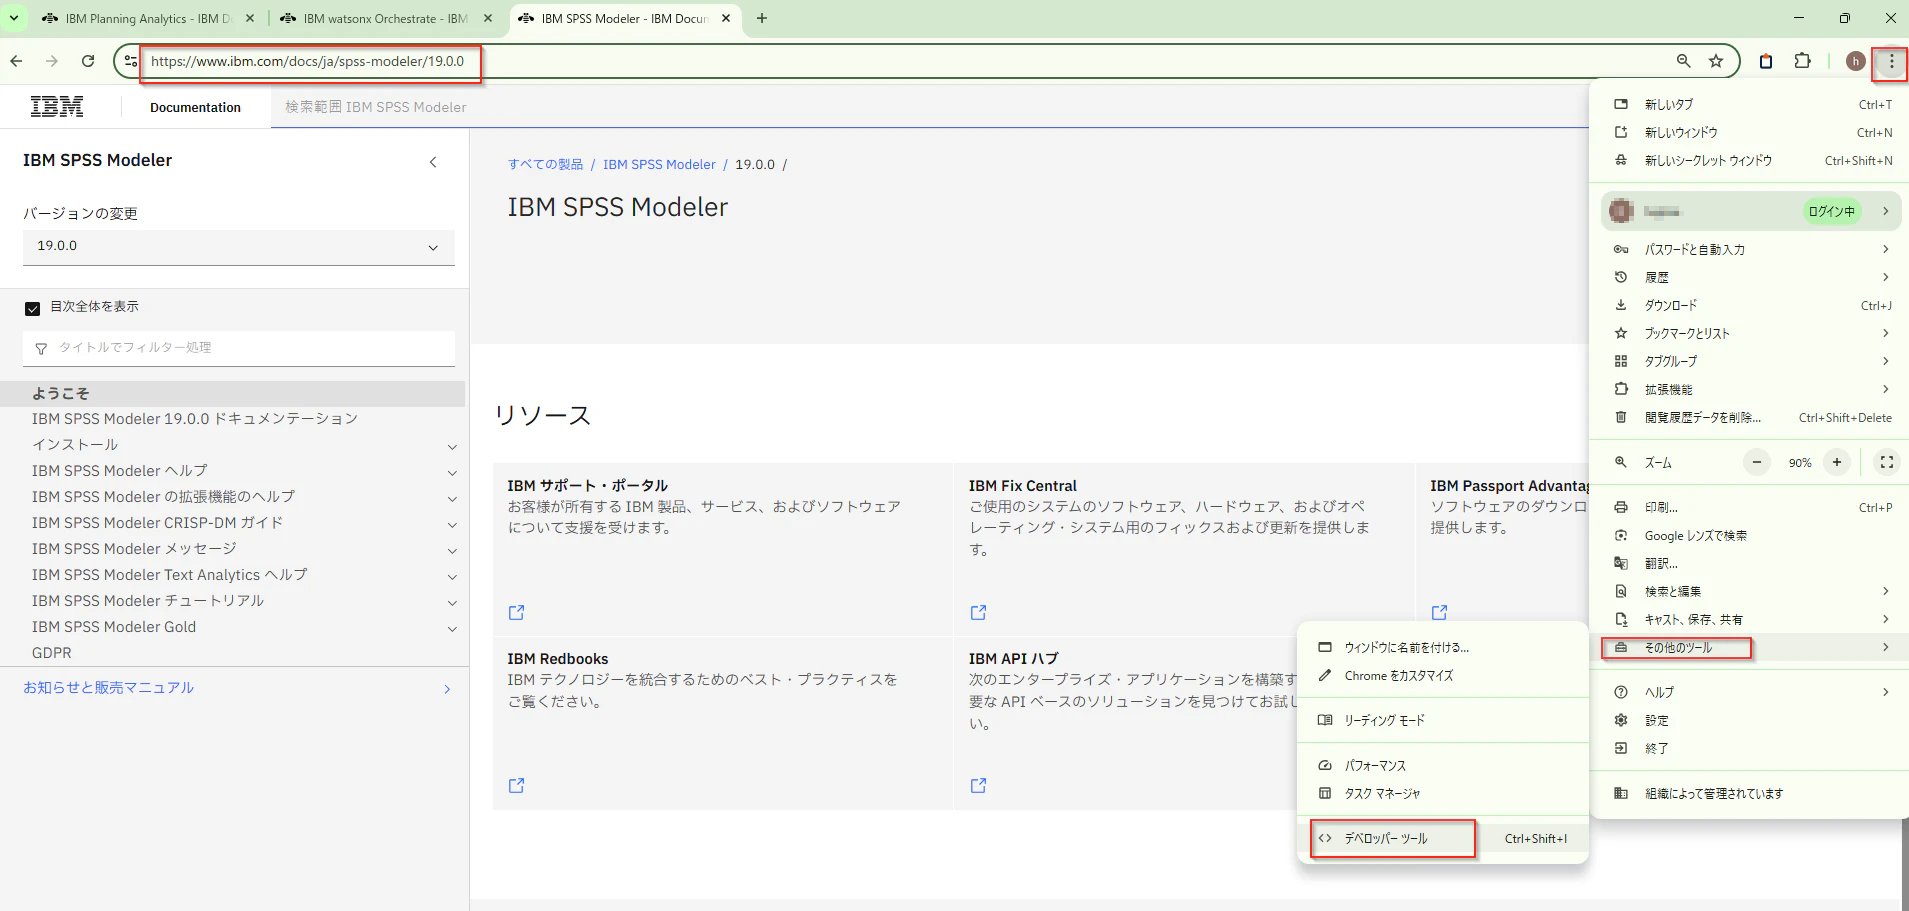Image resolution: width=1909 pixels, height=911 pixels.
Task: Expand the インストール tree item
Action: point(452,447)
